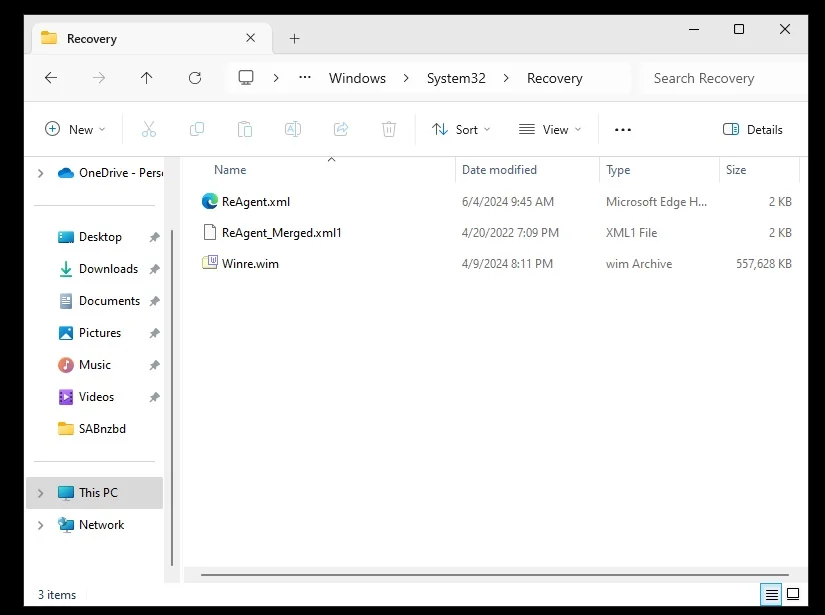Select the ReAgent.xml file
Screen dimensions: 825x615
pos(256,201)
